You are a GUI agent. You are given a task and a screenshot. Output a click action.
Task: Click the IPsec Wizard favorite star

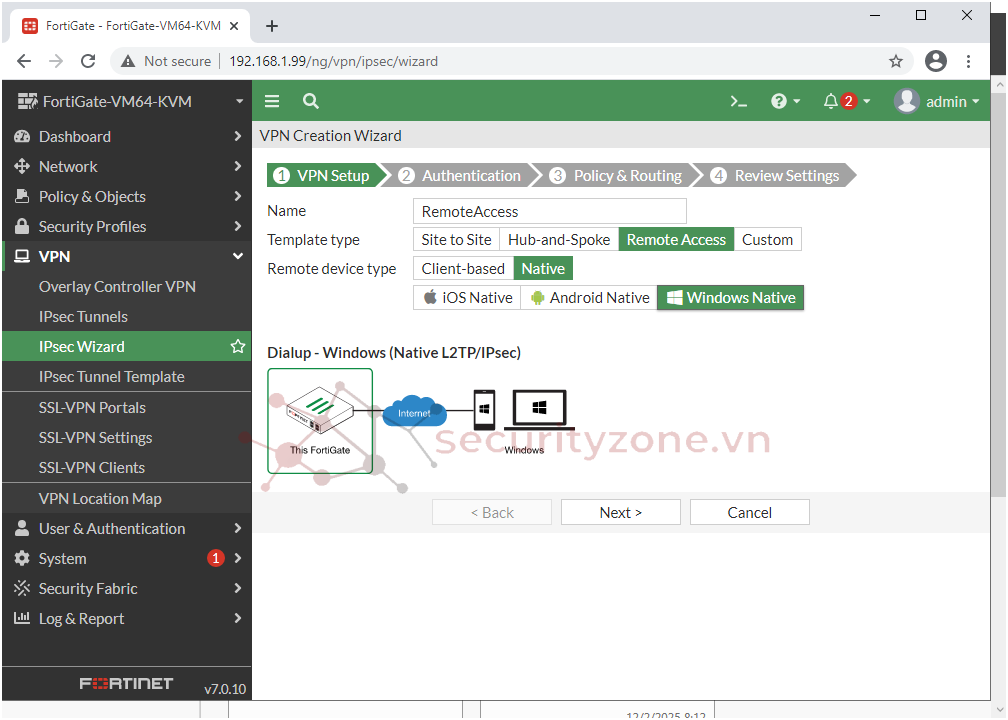(238, 347)
